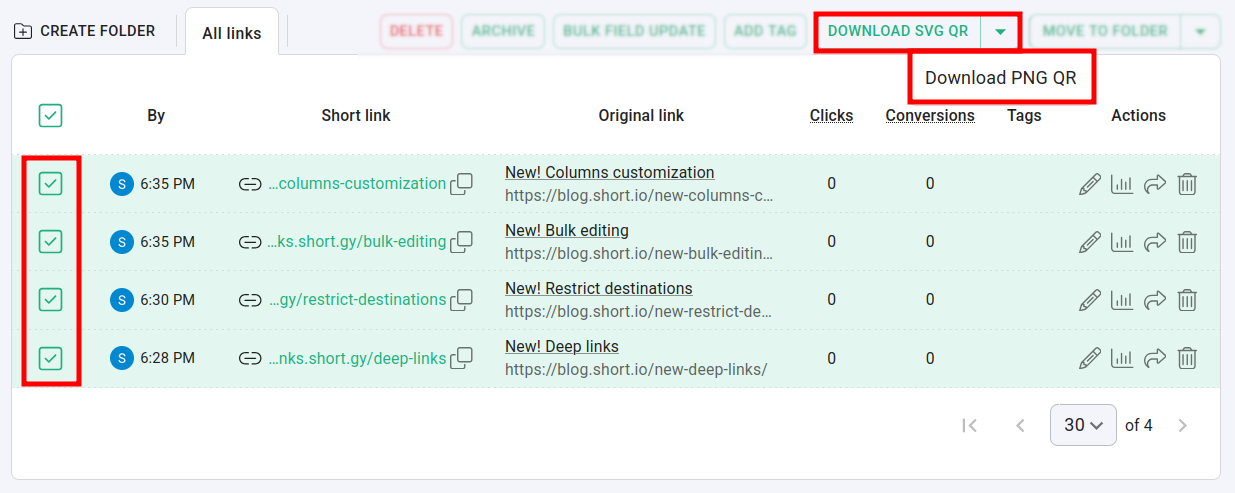Open the Move to Folder dropdown arrow
Screen dimensions: 1235x493
tap(1200, 31)
